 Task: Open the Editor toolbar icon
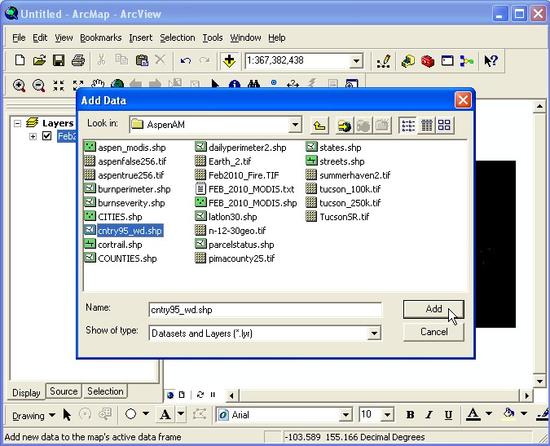coord(383,61)
